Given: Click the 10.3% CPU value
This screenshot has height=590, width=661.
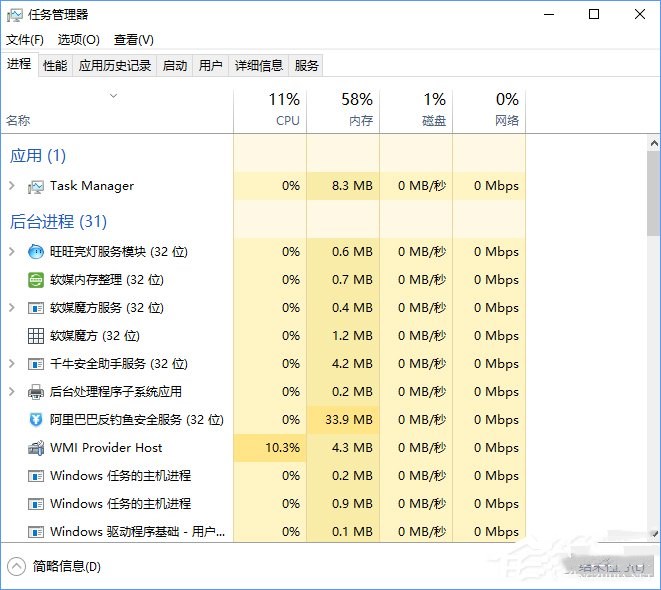Looking at the screenshot, I should (x=282, y=448).
